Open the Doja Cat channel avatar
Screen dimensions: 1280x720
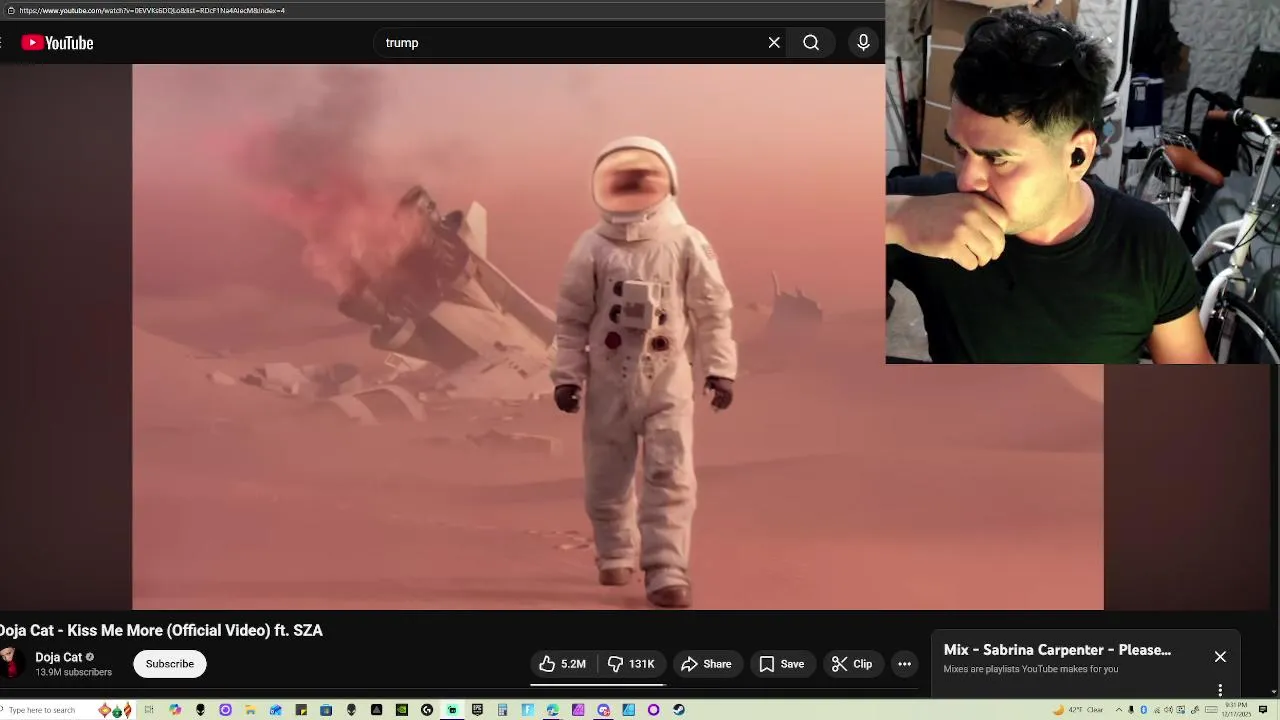(11, 663)
